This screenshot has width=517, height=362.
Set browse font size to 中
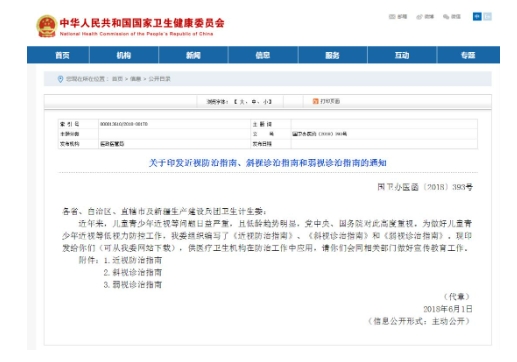tap(254, 101)
